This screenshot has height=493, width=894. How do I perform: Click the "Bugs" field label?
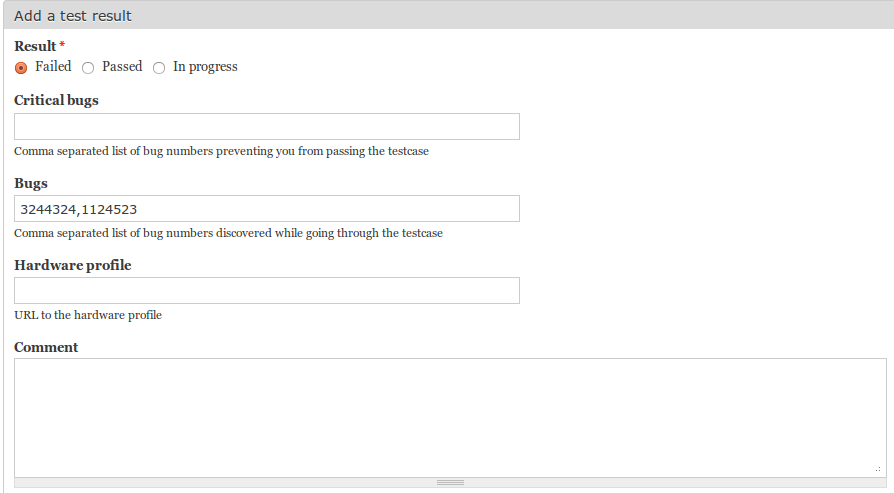[x=31, y=184]
